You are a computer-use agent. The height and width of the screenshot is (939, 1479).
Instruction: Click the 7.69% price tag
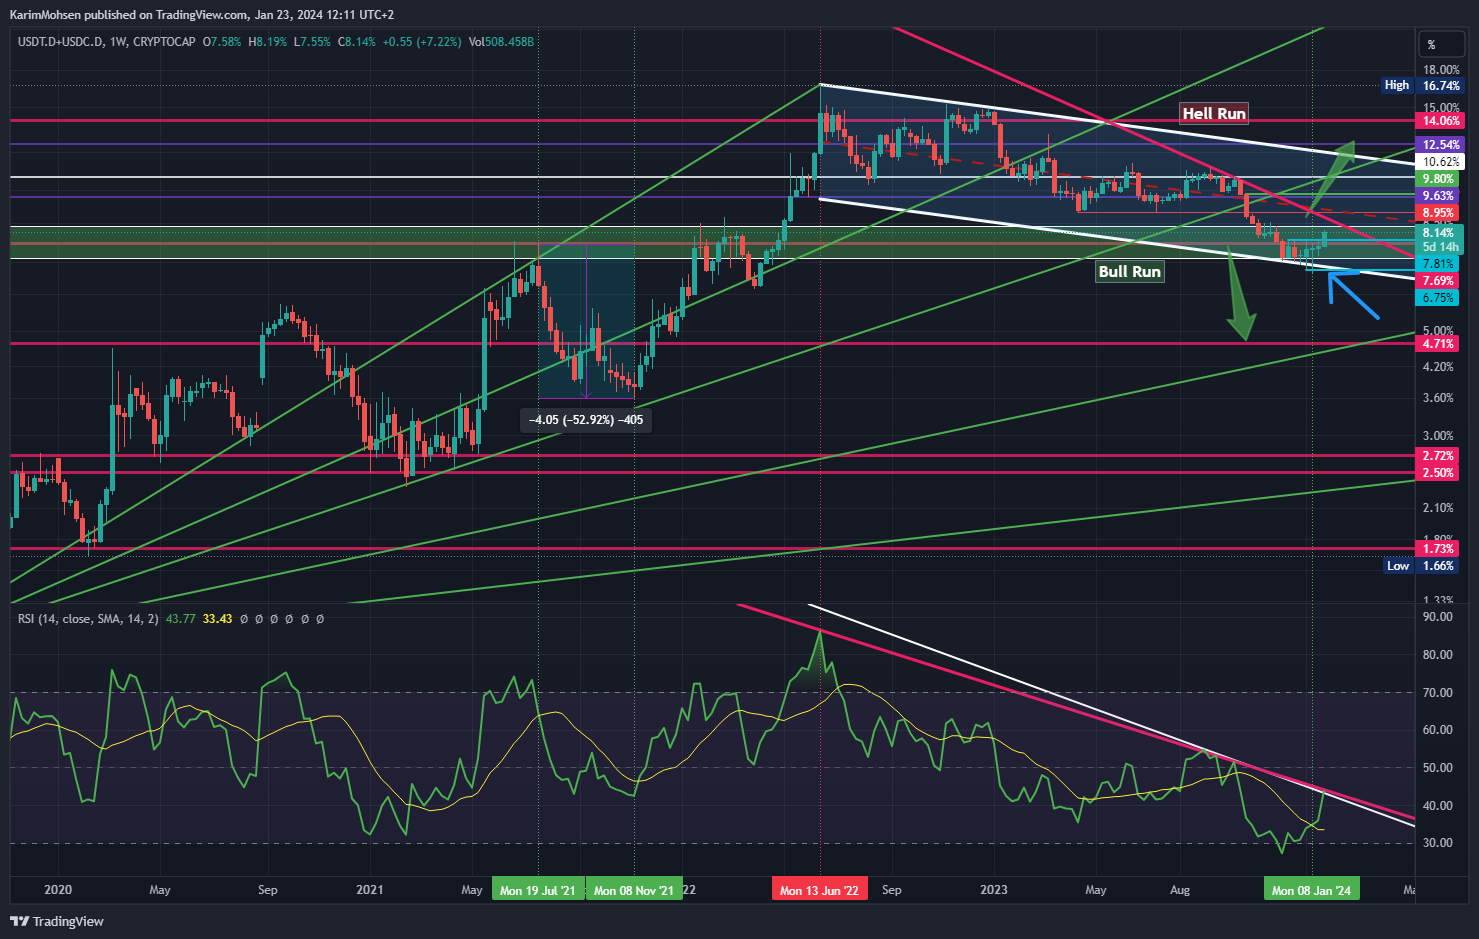(x=1438, y=282)
